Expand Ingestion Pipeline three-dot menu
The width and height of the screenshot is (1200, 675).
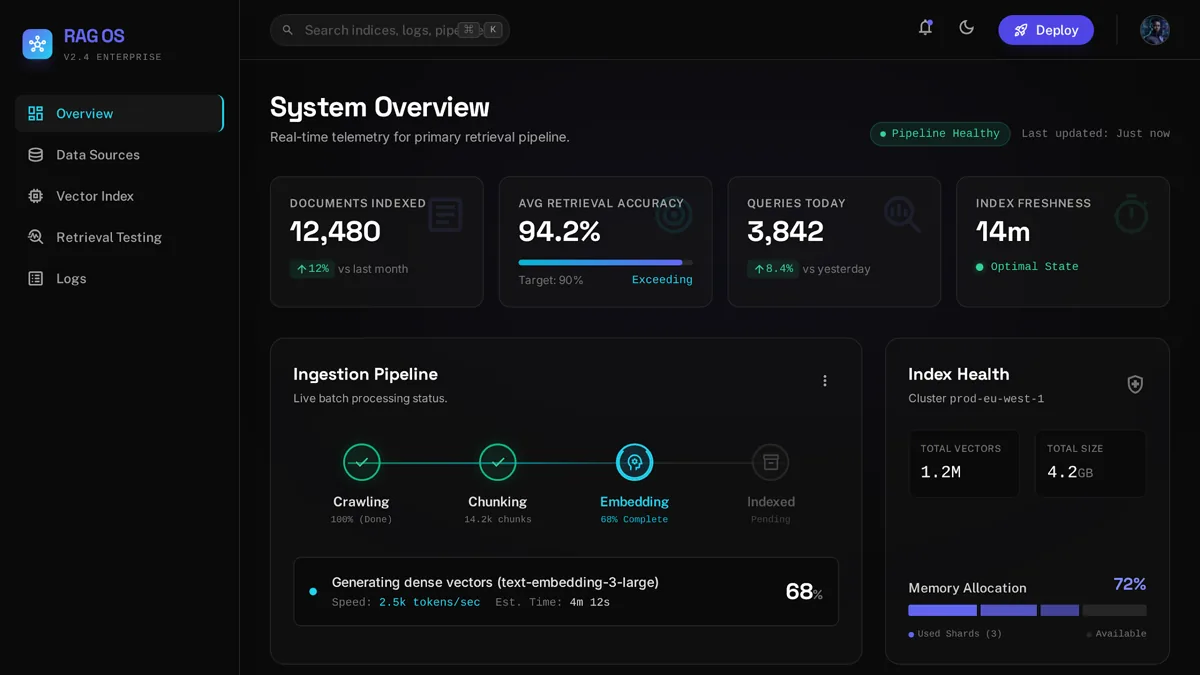825,381
